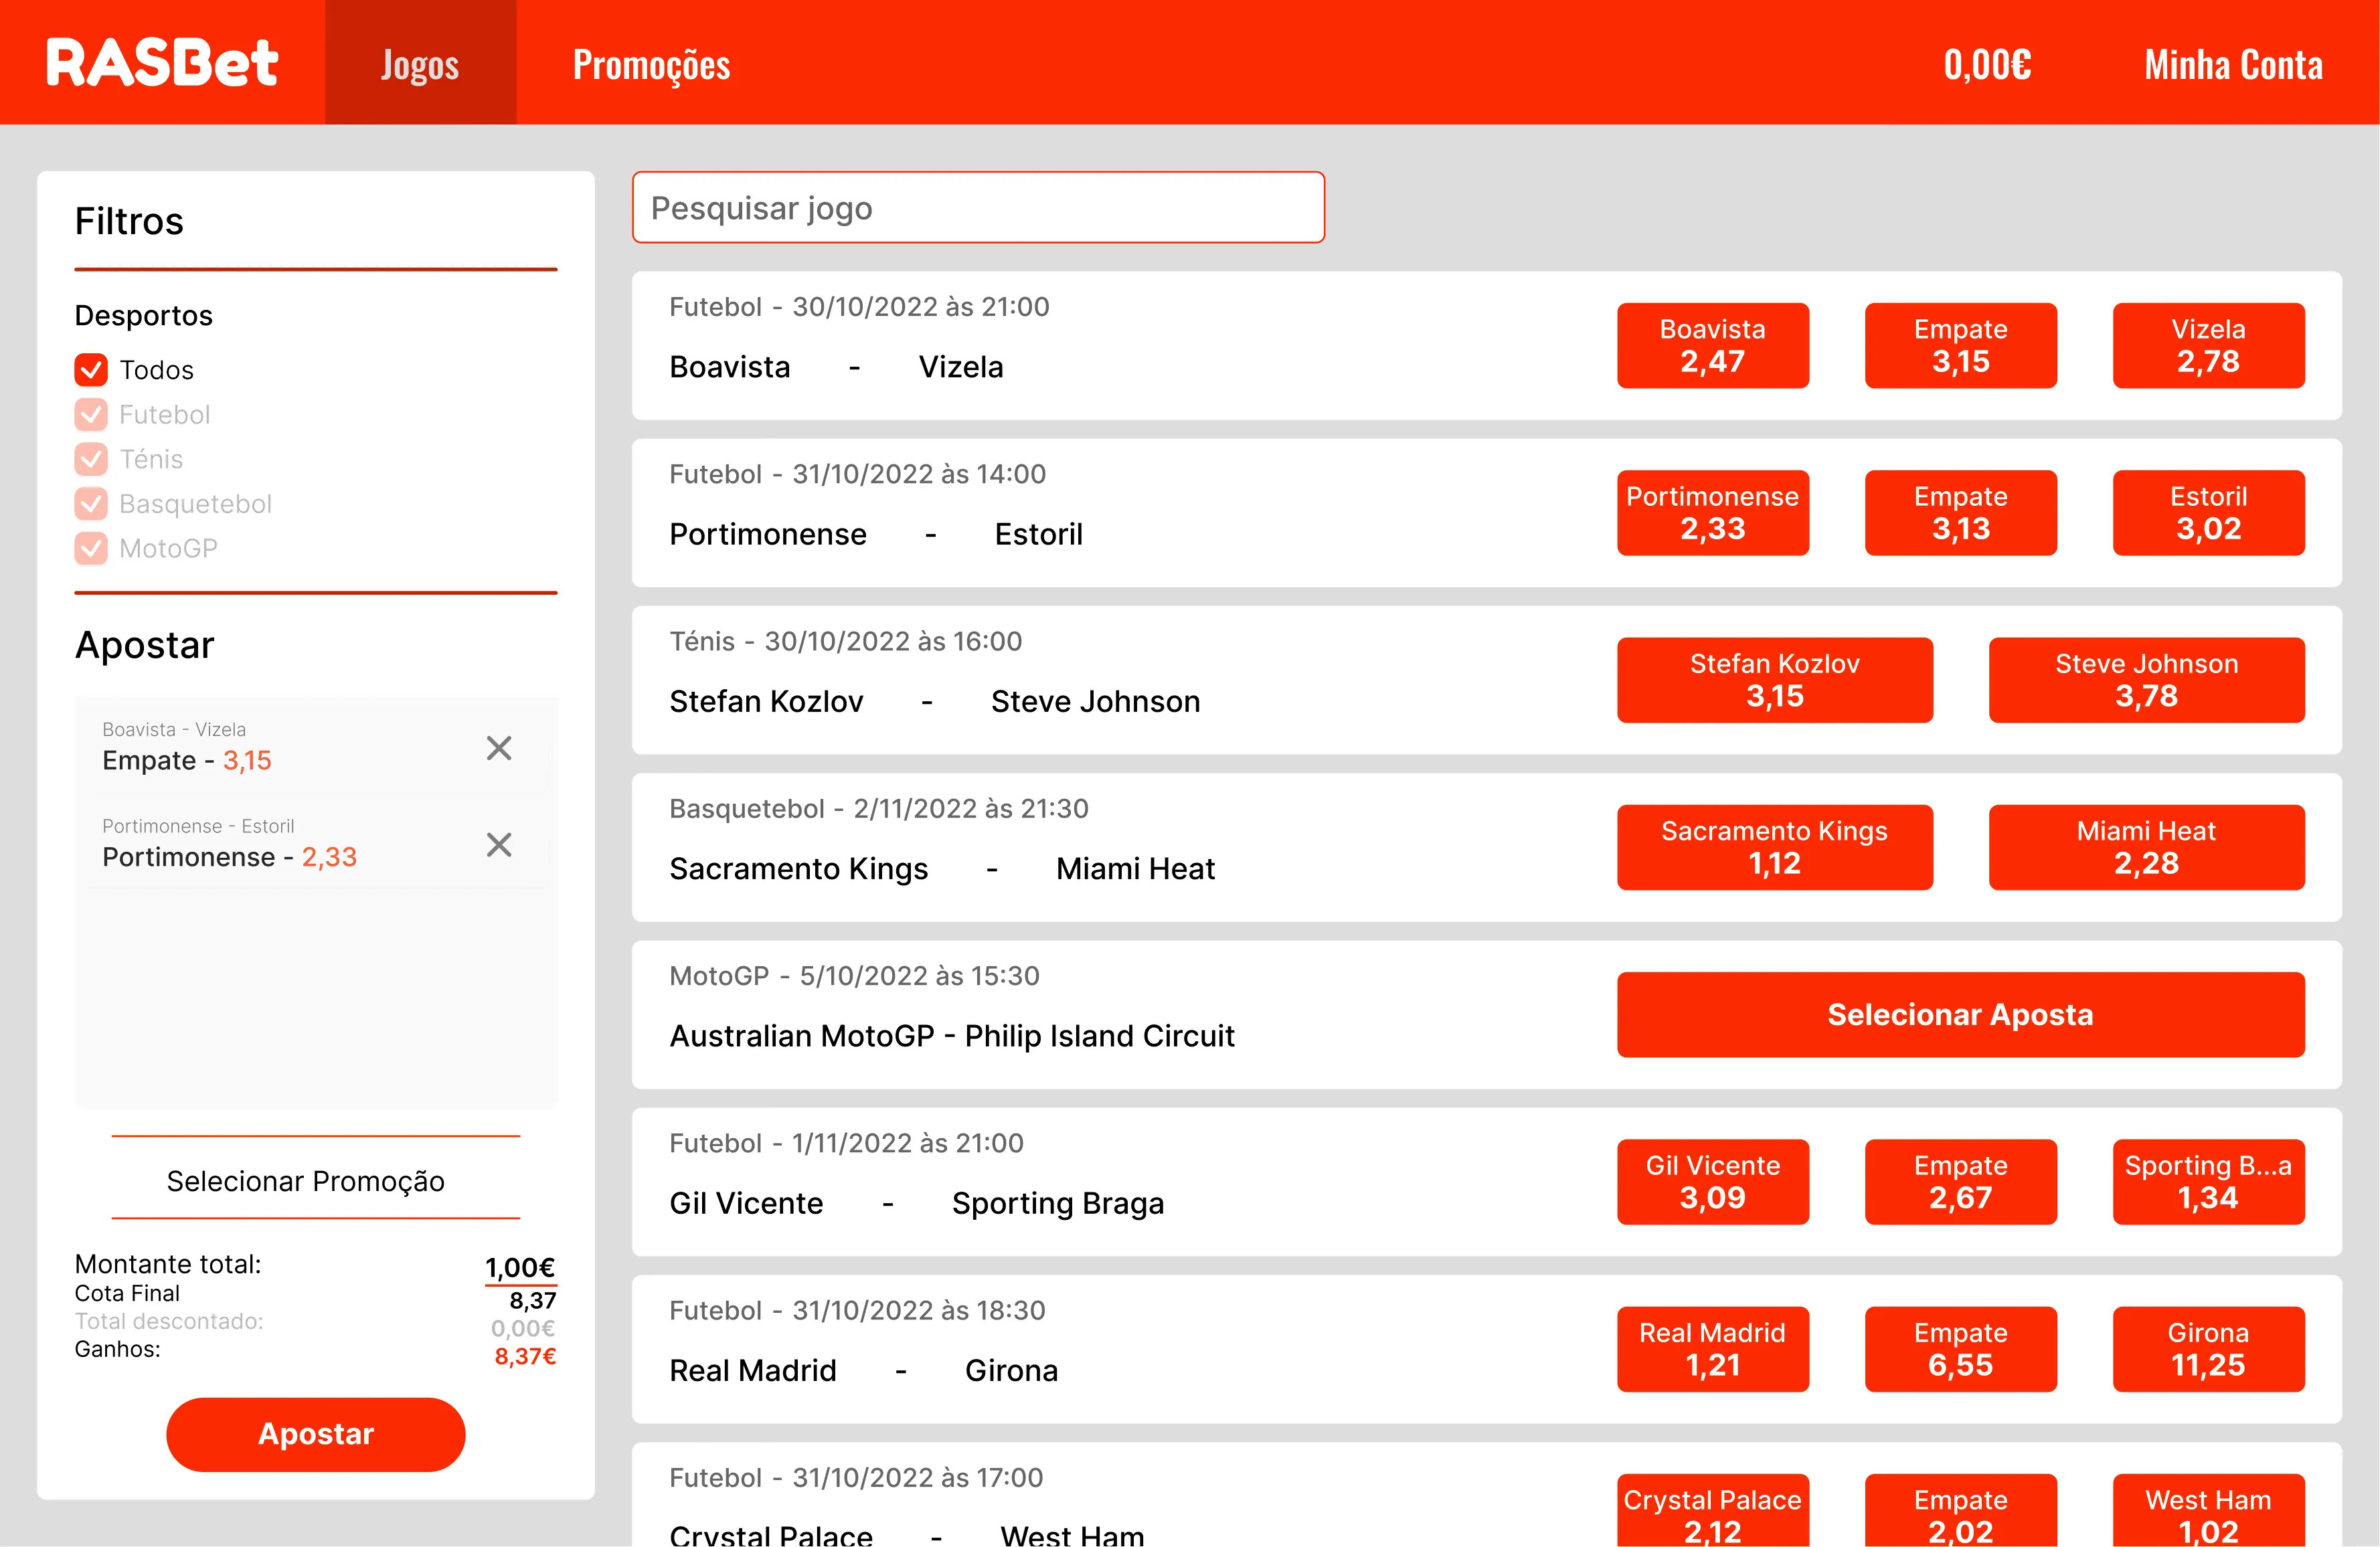Edit the Montante total amount 1,00€
Image resolution: width=2380 pixels, height=1547 pixels.
point(520,1268)
